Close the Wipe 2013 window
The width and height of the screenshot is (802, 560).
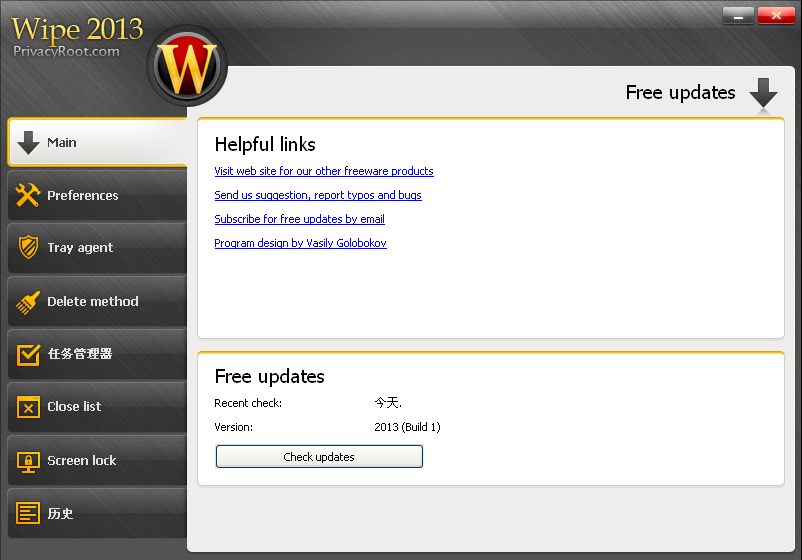click(776, 16)
